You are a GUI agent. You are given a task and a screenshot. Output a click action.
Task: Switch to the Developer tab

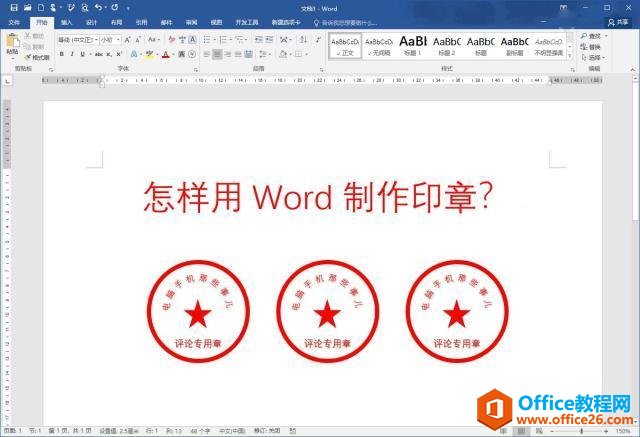point(247,22)
